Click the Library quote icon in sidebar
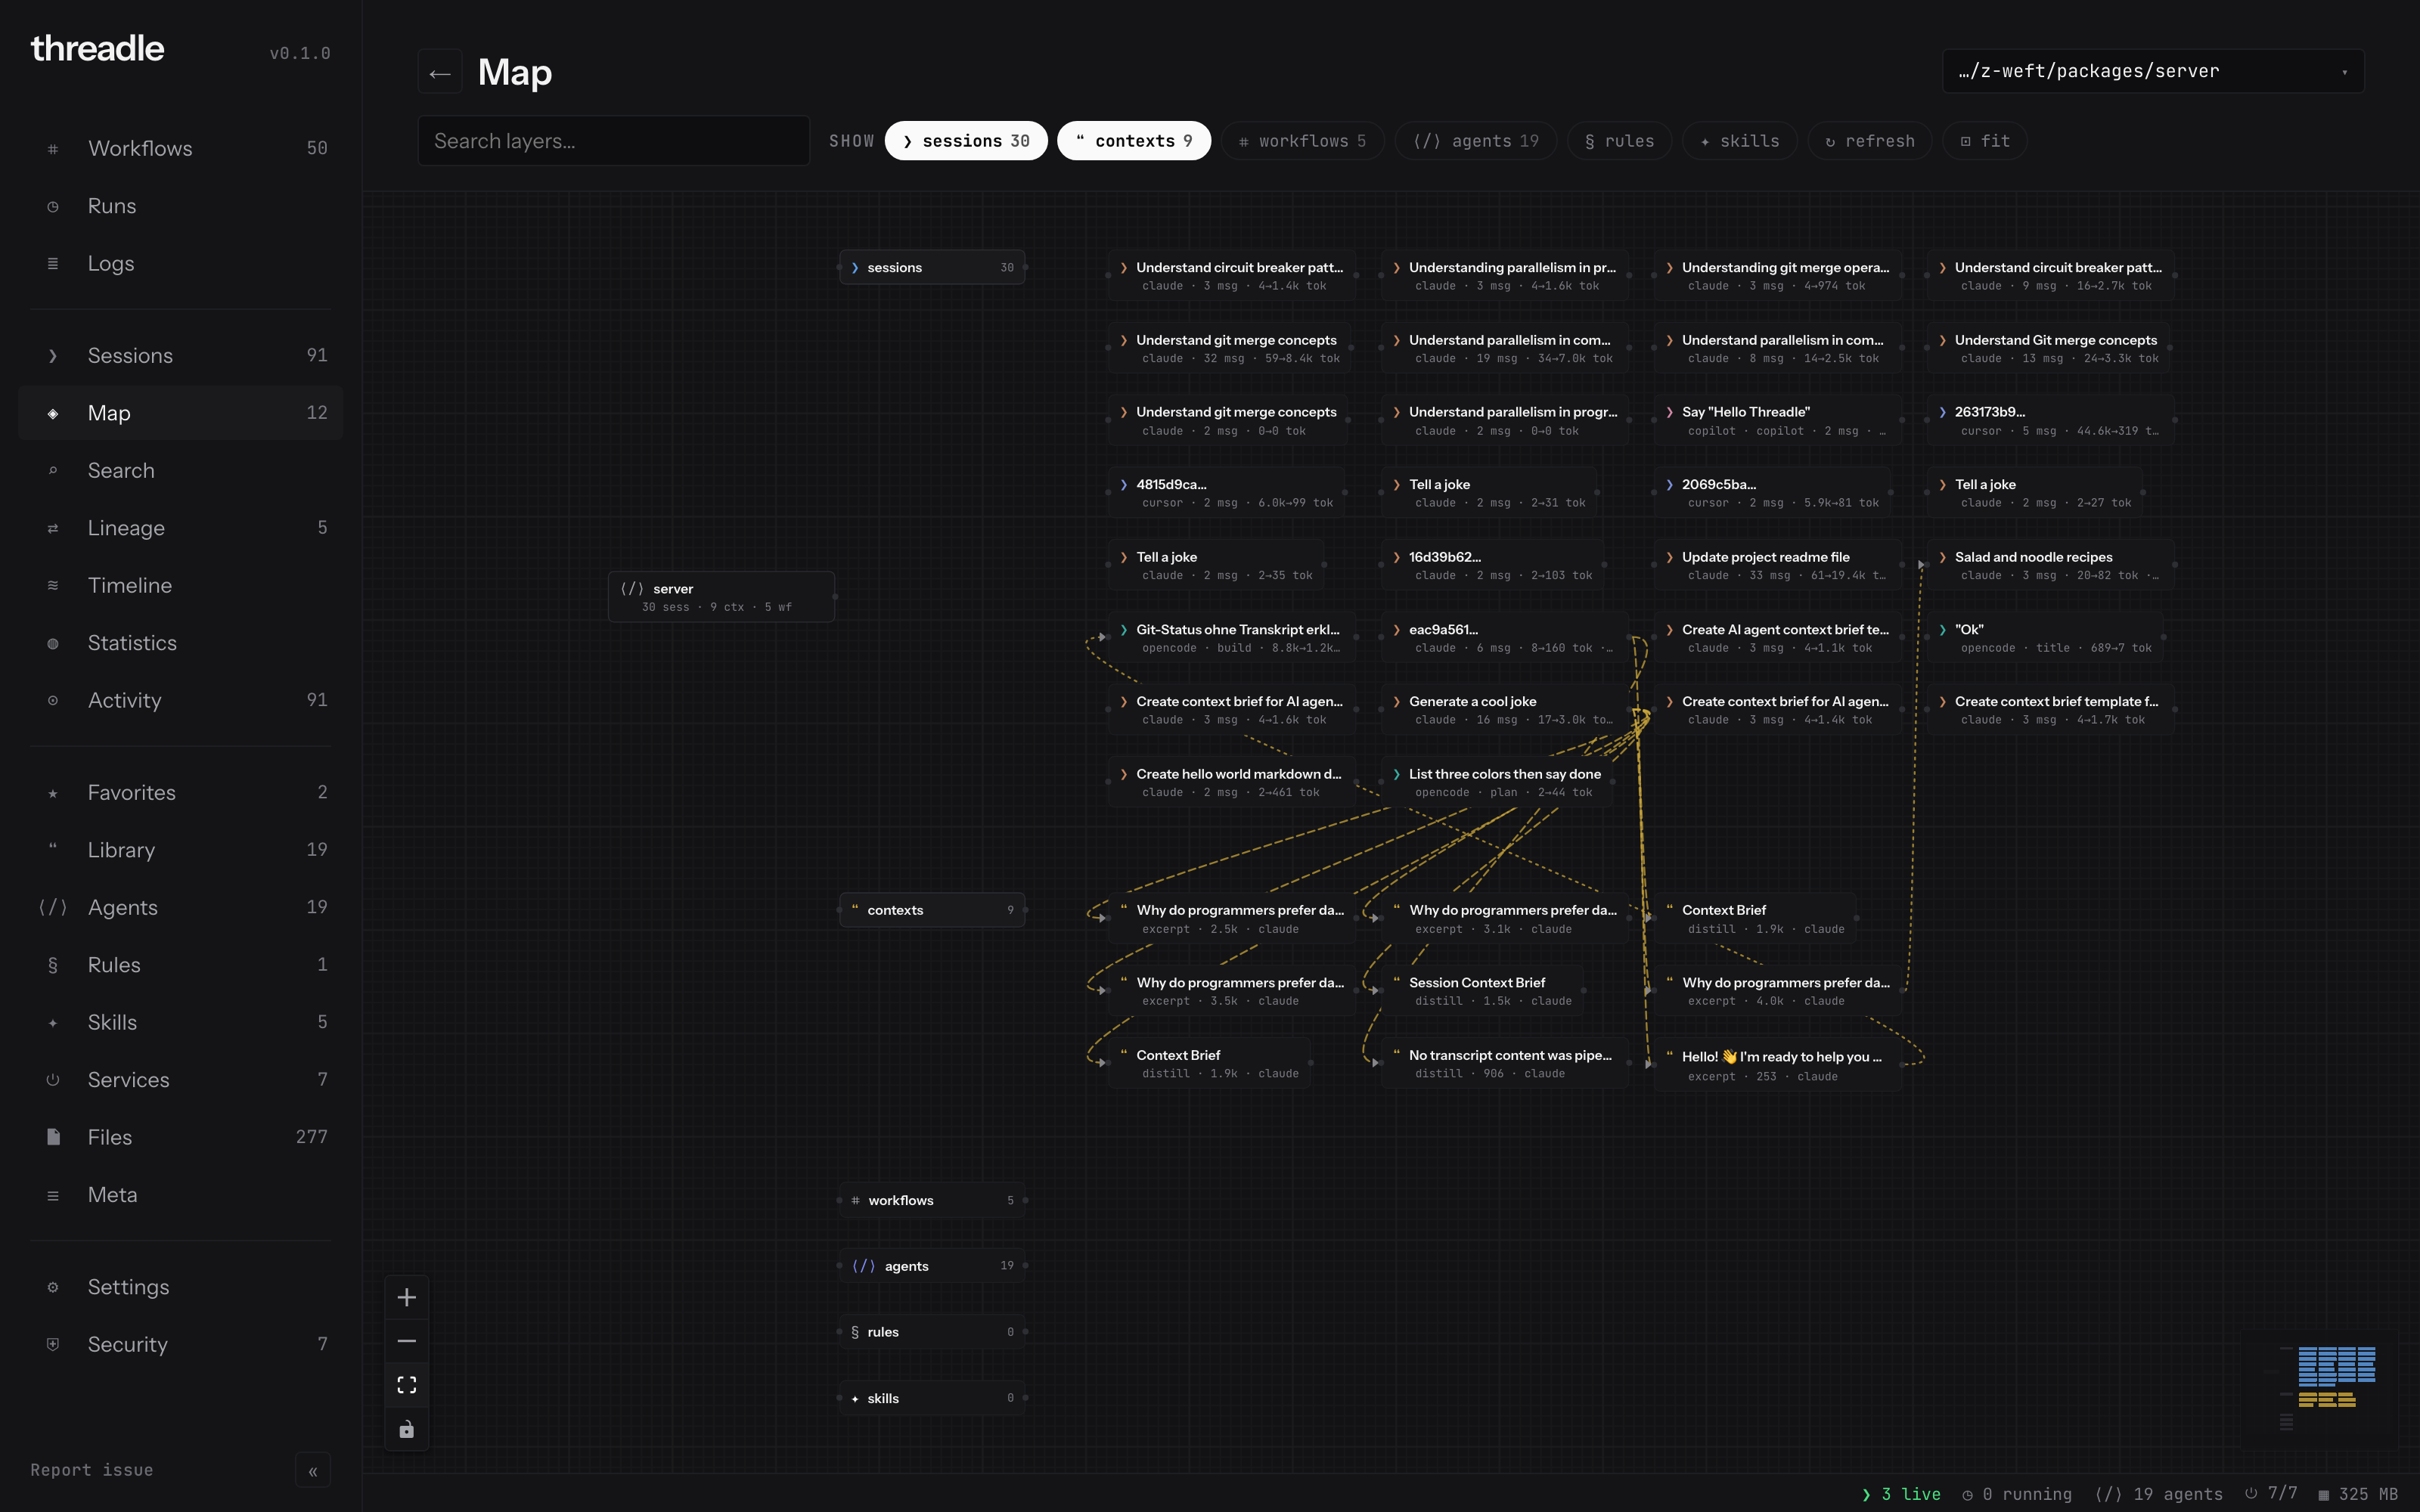2420x1512 pixels. (x=53, y=850)
